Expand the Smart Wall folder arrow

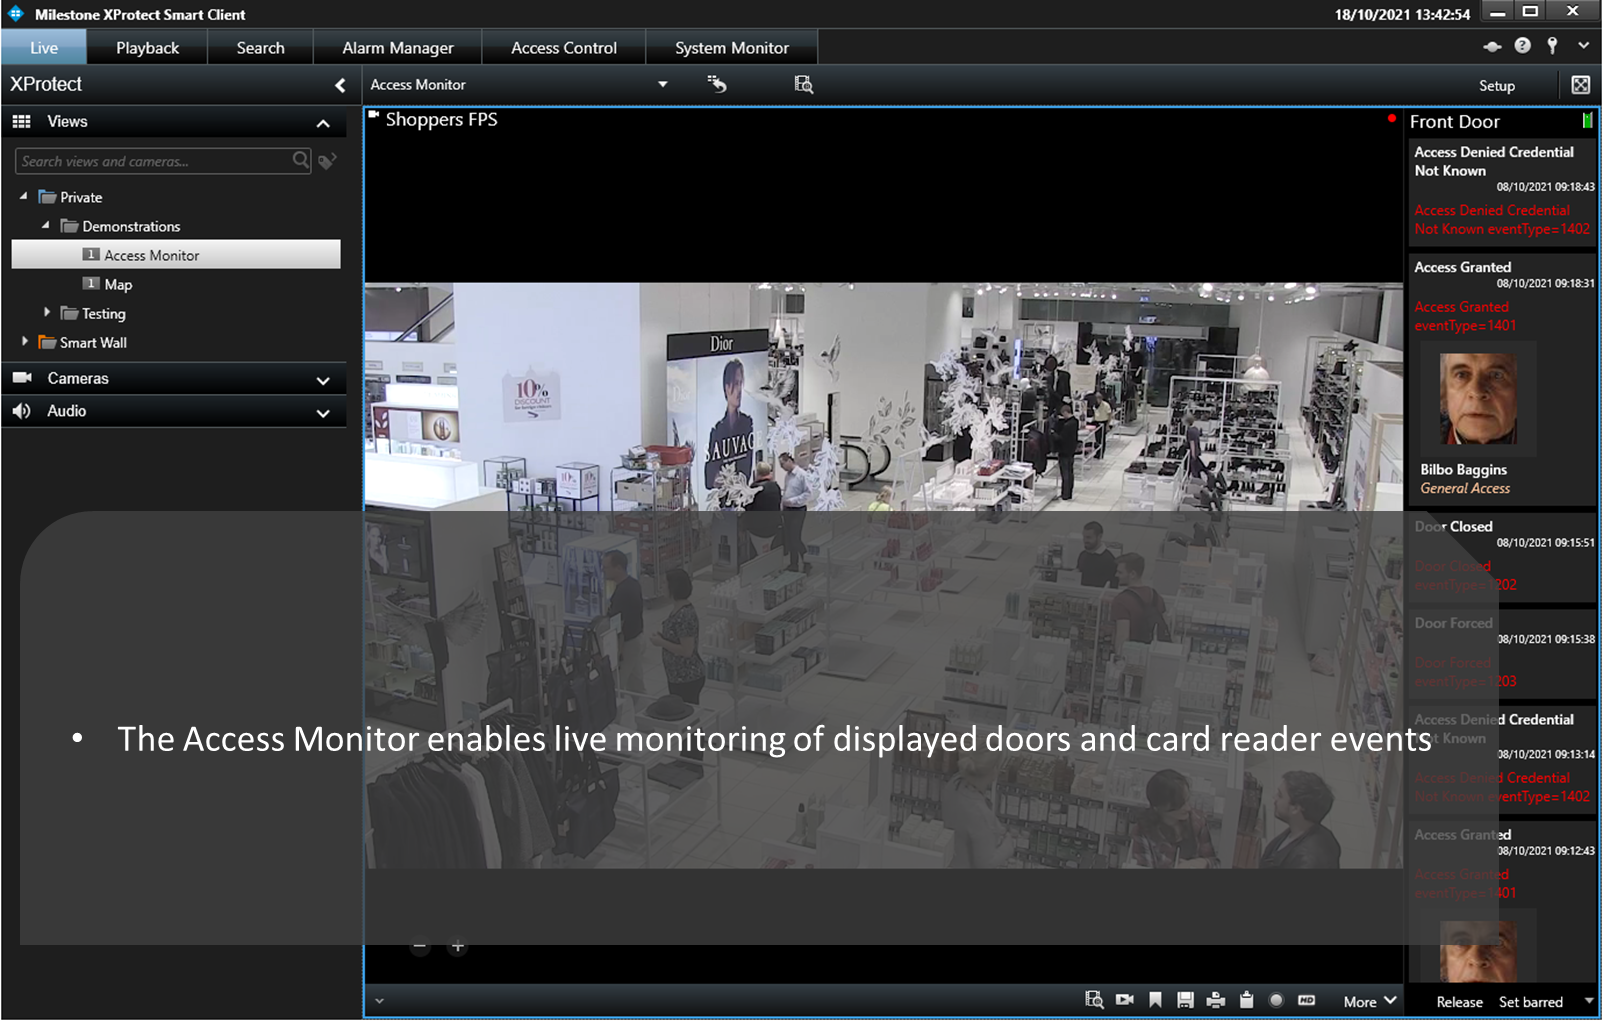[24, 341]
